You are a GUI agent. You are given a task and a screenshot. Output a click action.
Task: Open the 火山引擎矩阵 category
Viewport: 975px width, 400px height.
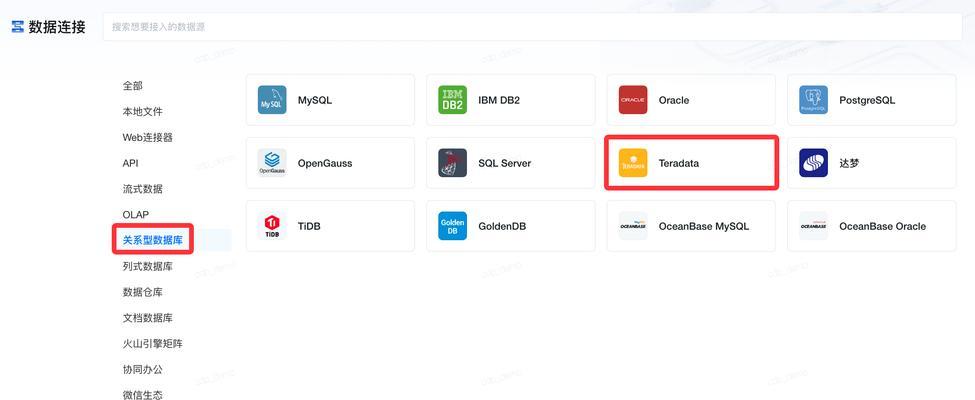153,343
